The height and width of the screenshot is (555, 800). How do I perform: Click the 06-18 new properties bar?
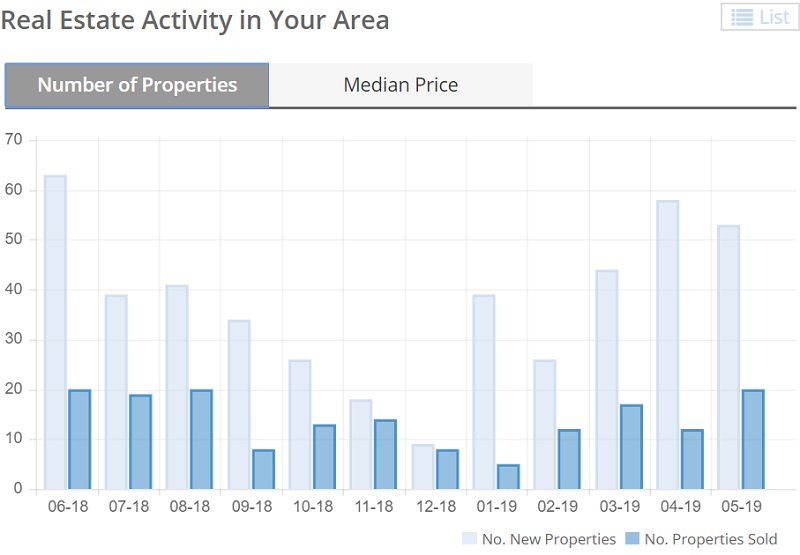coord(55,332)
